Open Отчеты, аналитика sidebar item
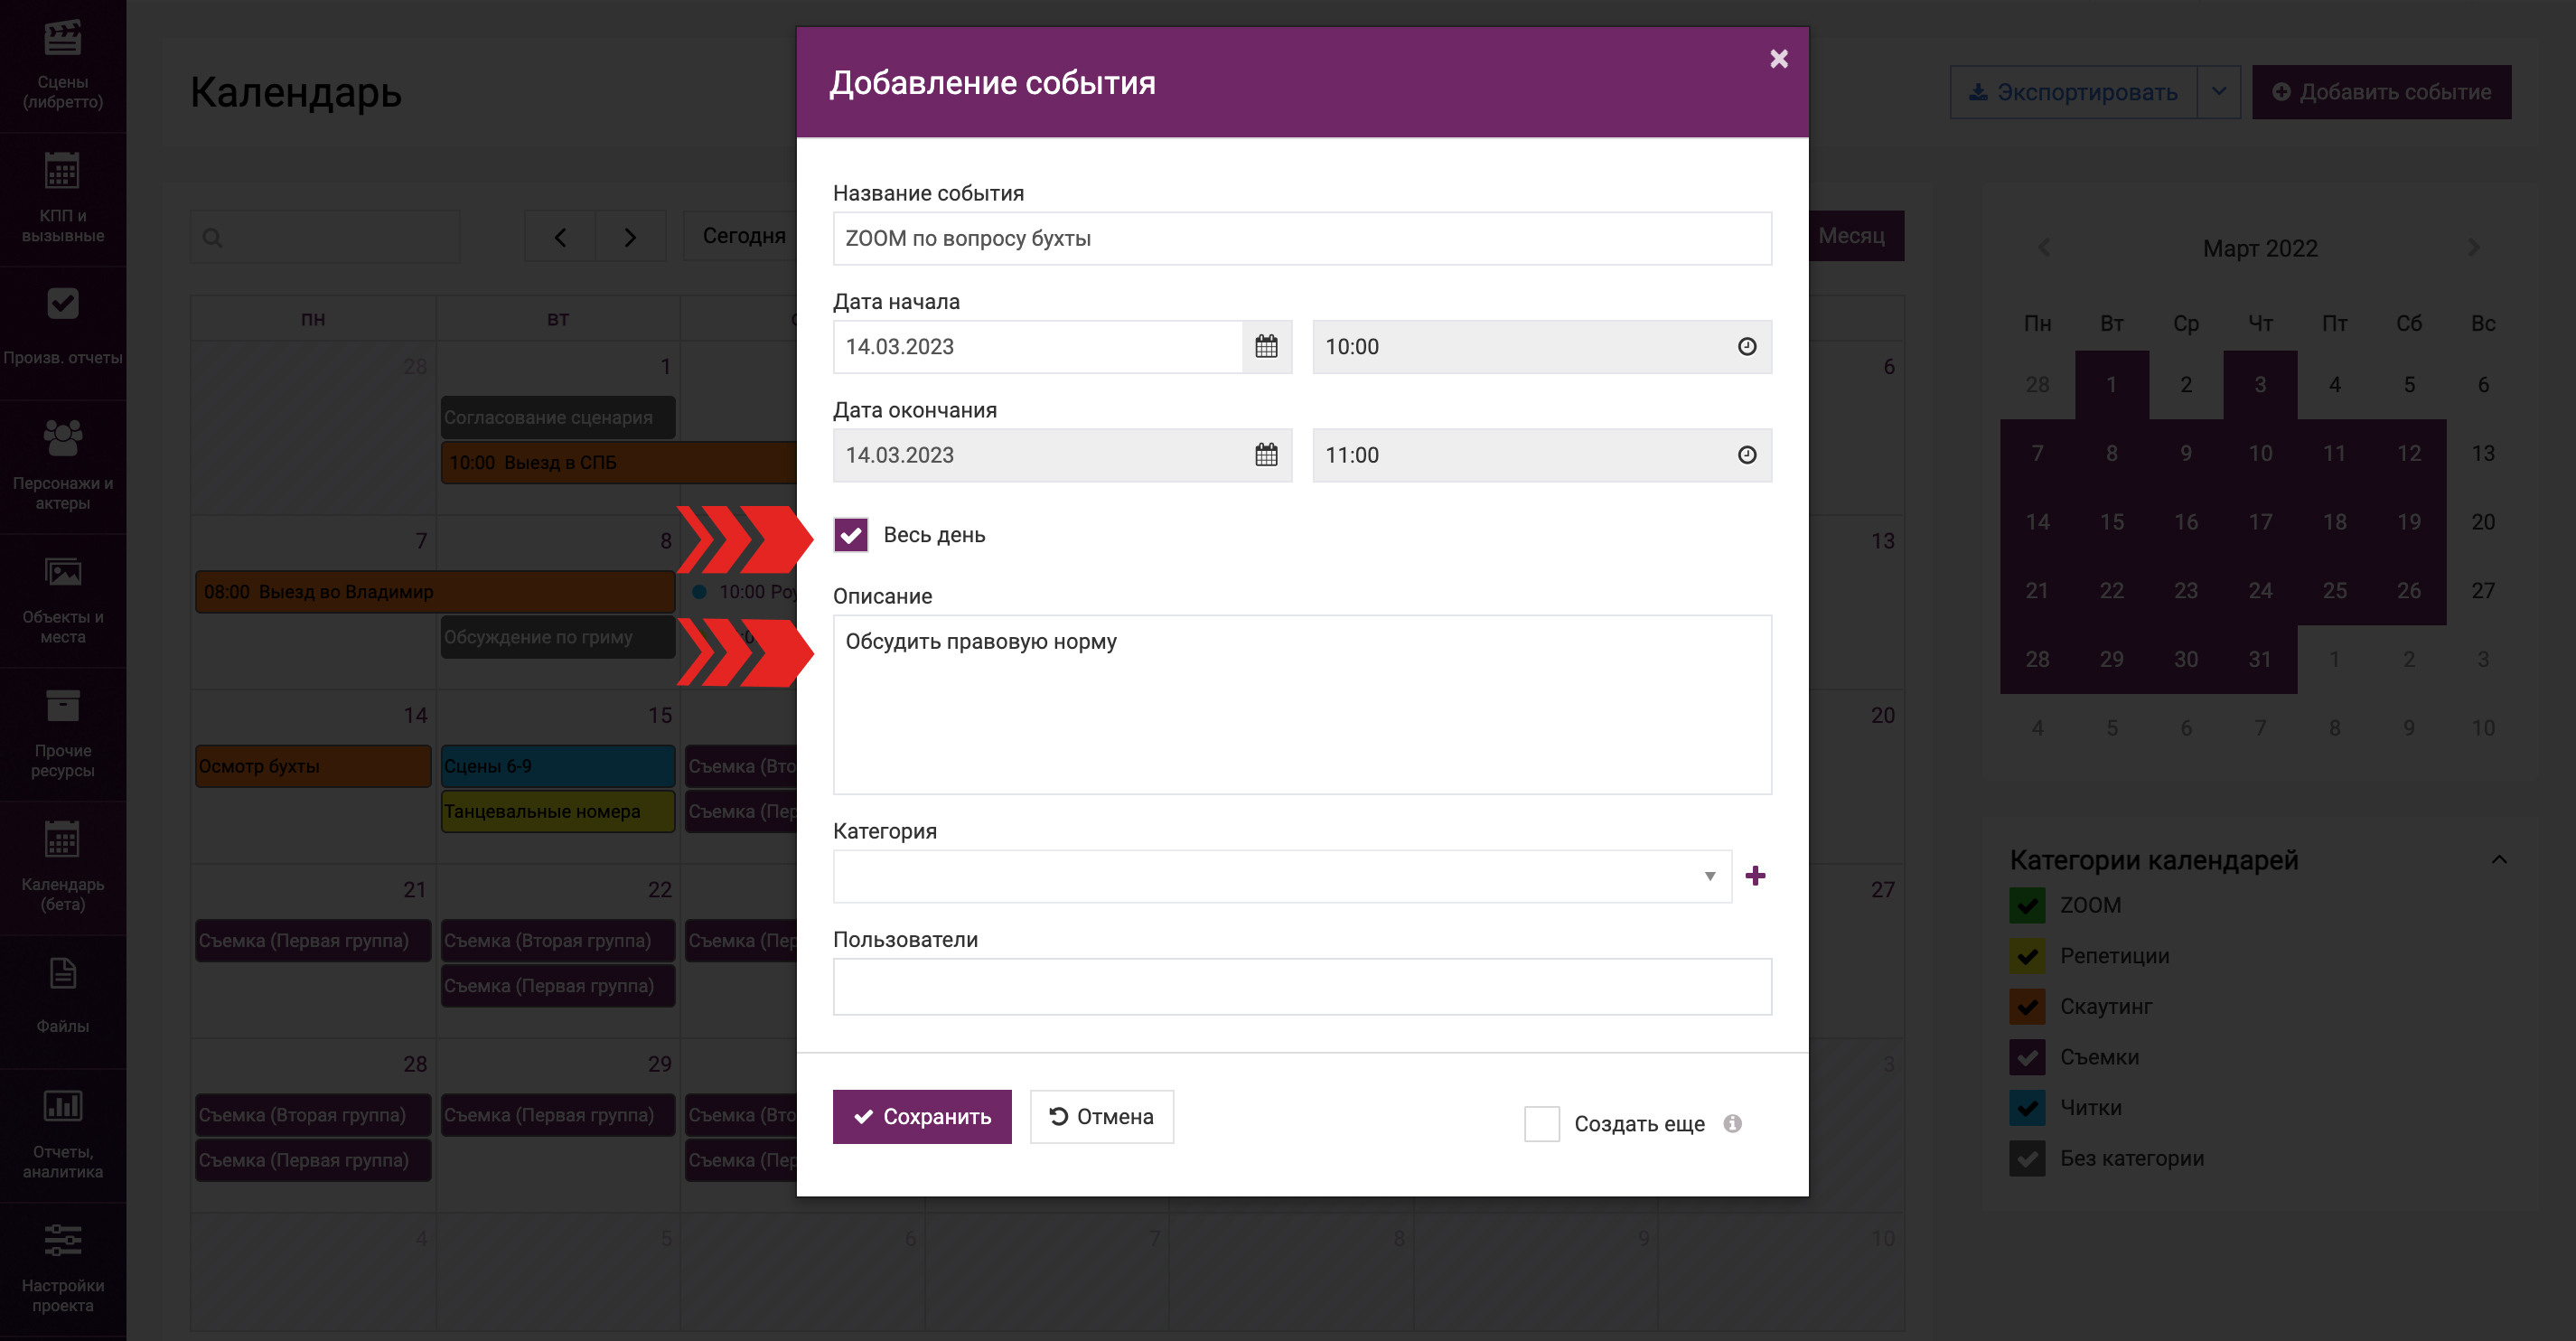Screen dimensions: 2576x1341 [63, 1135]
